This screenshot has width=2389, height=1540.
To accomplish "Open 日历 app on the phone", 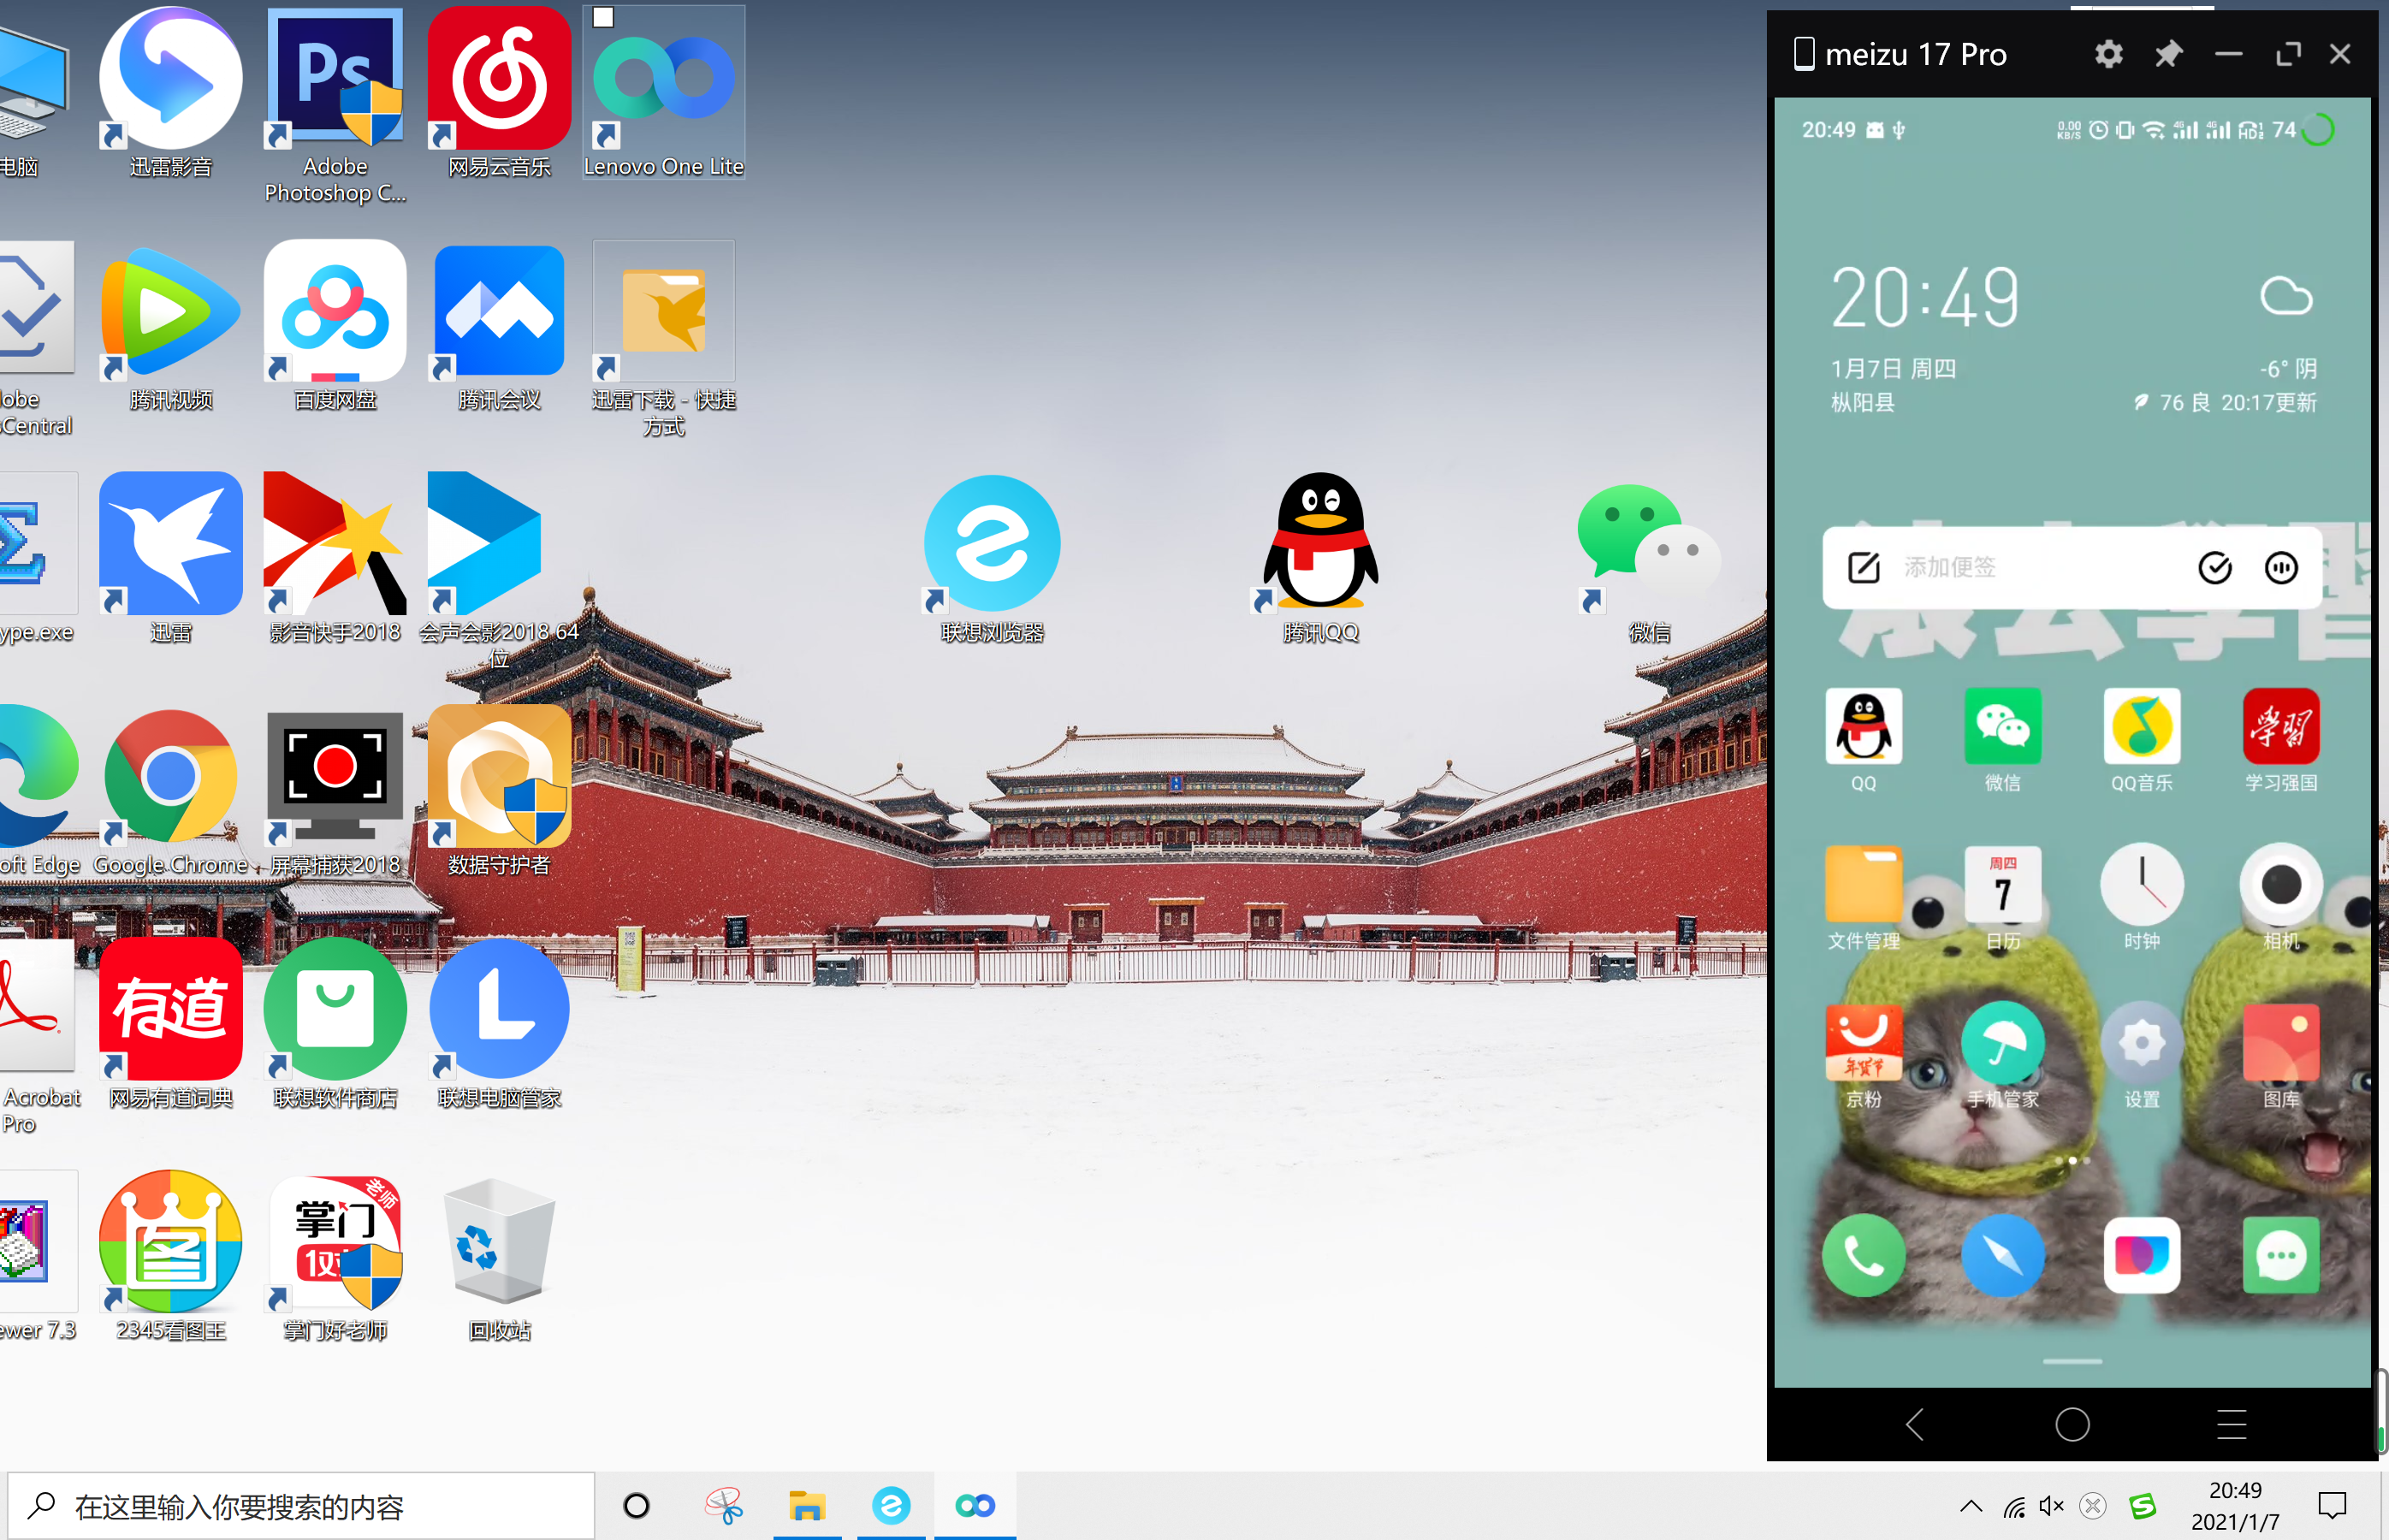I will (x=2002, y=898).
